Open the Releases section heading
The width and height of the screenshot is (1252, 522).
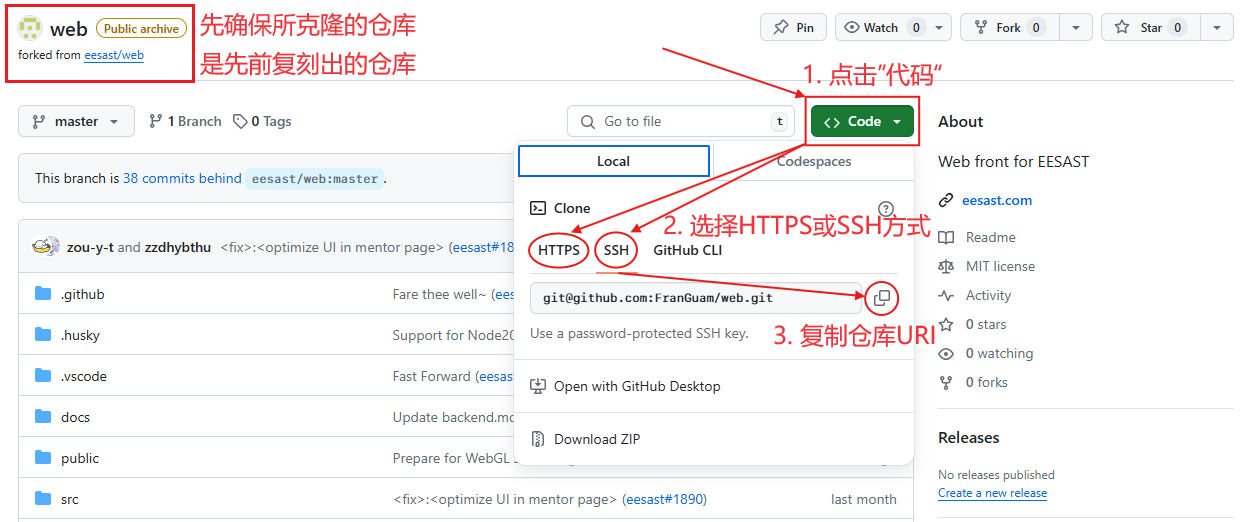click(x=969, y=438)
